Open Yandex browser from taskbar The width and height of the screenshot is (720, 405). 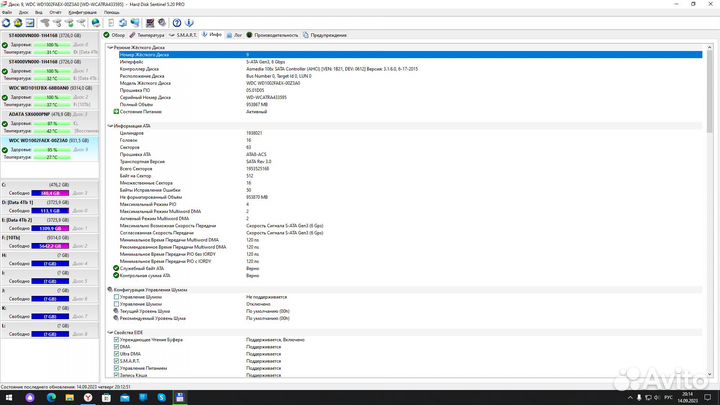88,398
